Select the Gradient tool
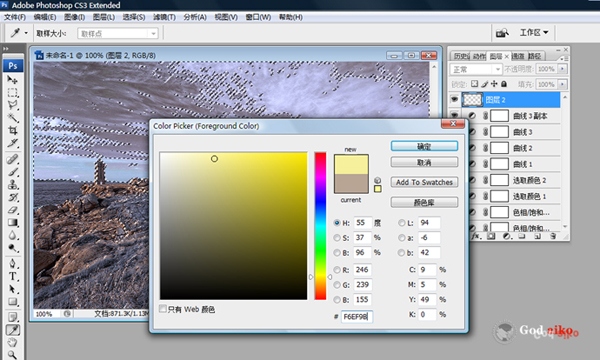 point(13,222)
